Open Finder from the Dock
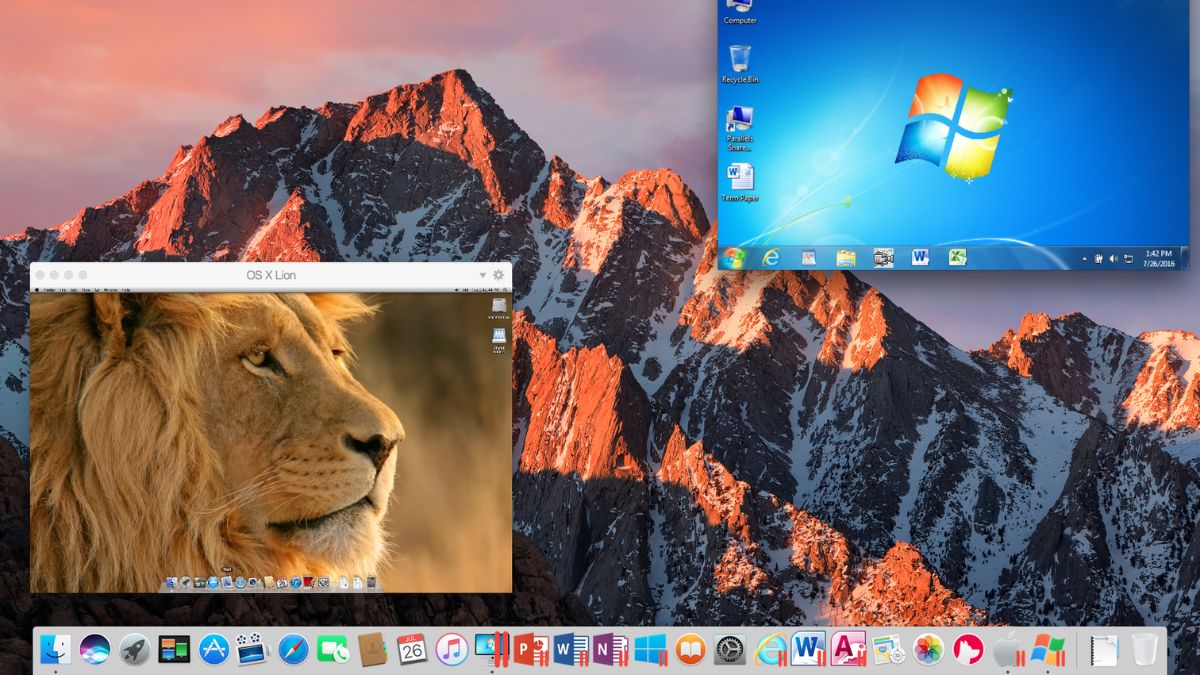 [55, 649]
